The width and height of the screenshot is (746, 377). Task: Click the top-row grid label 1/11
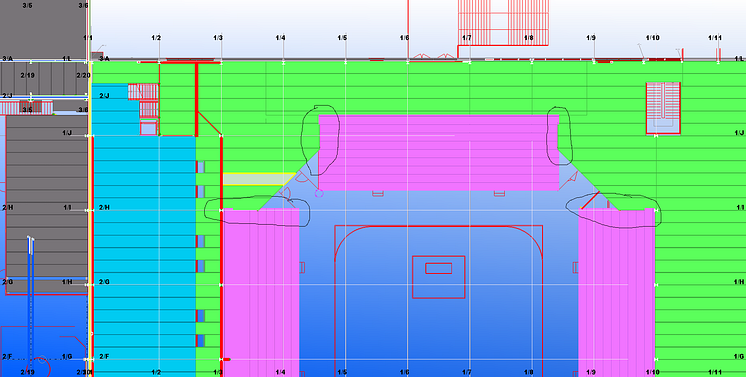click(x=715, y=38)
